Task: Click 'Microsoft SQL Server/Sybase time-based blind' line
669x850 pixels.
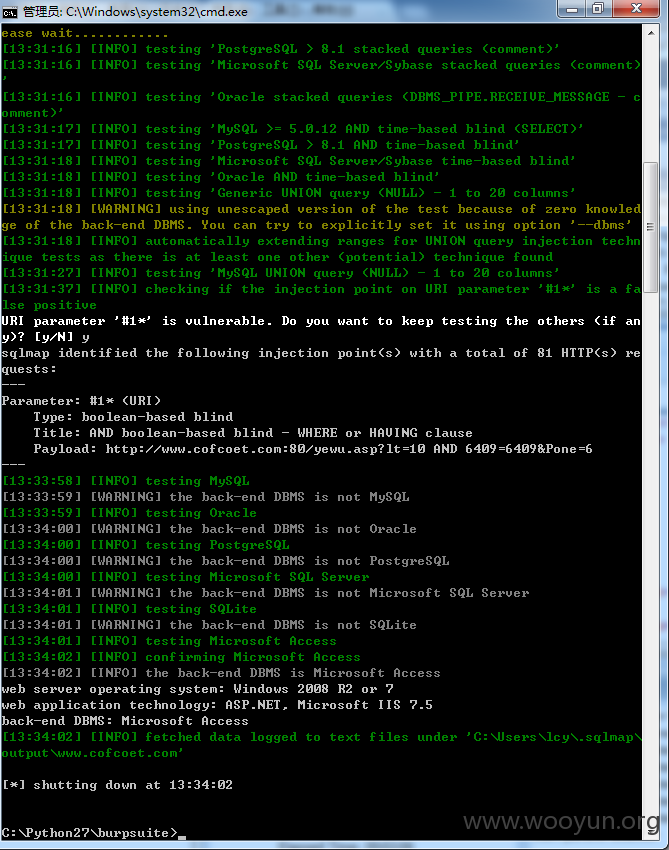Action: tap(289, 160)
